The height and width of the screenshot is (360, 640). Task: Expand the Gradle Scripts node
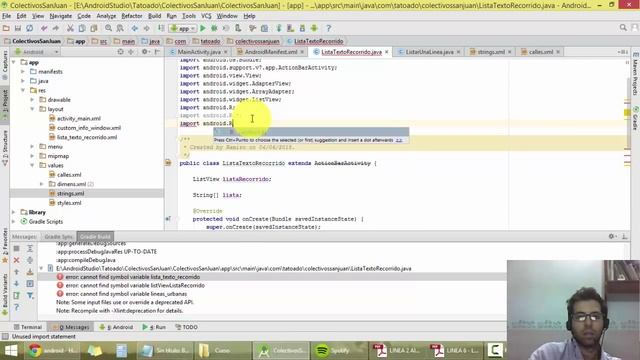tap(14, 222)
